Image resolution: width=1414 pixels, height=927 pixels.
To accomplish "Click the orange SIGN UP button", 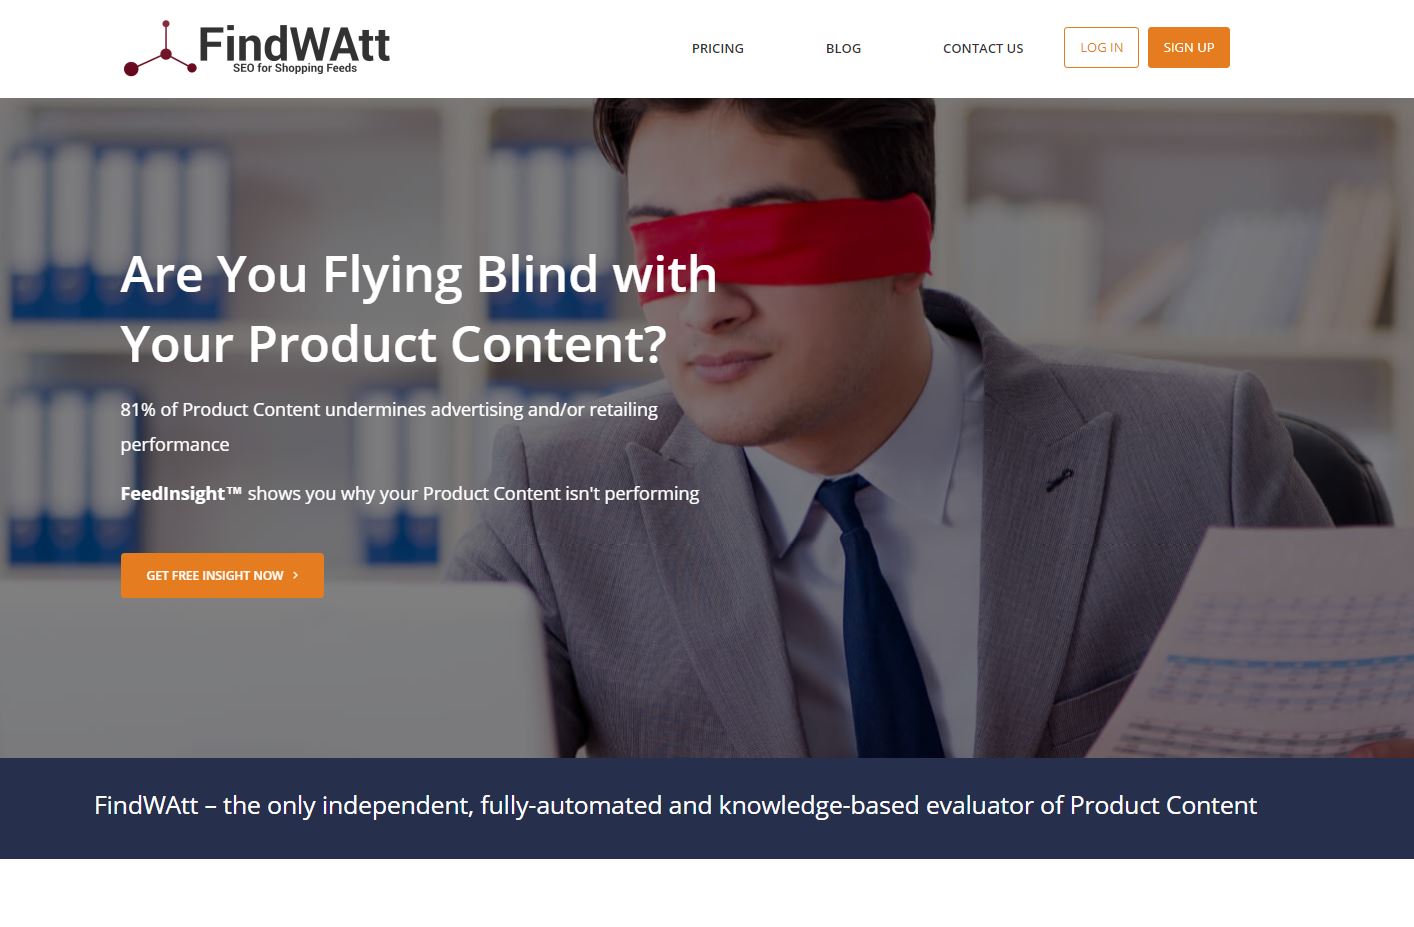I will [1188, 47].
